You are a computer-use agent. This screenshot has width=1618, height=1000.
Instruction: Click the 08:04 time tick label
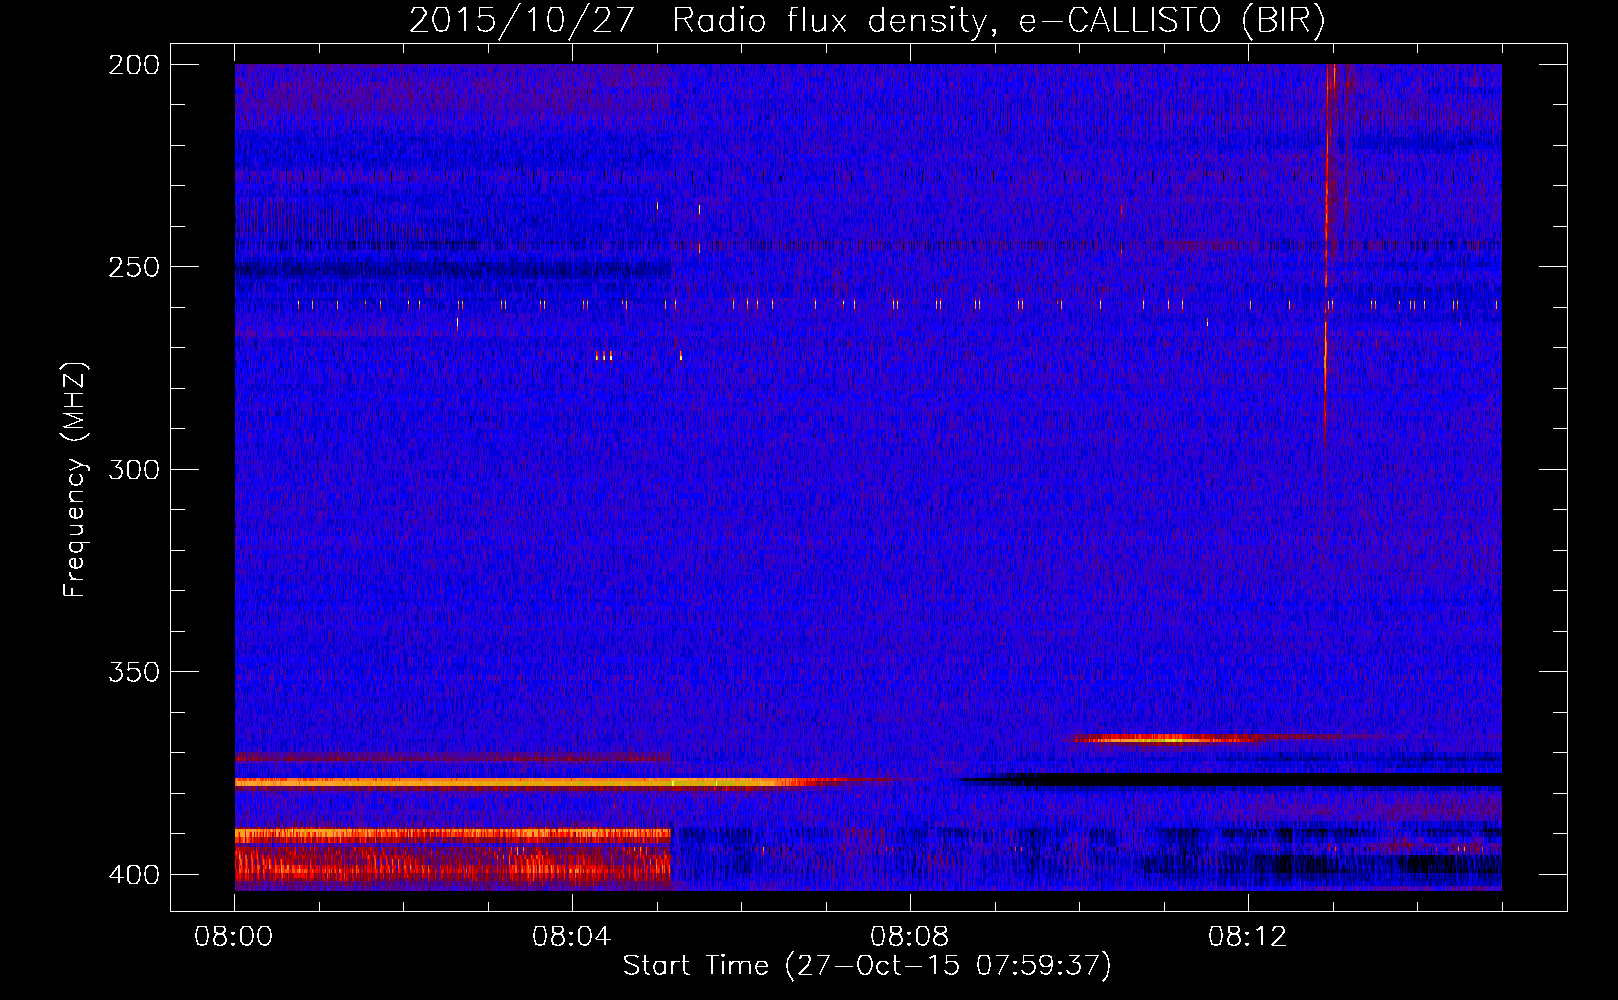click(x=572, y=937)
